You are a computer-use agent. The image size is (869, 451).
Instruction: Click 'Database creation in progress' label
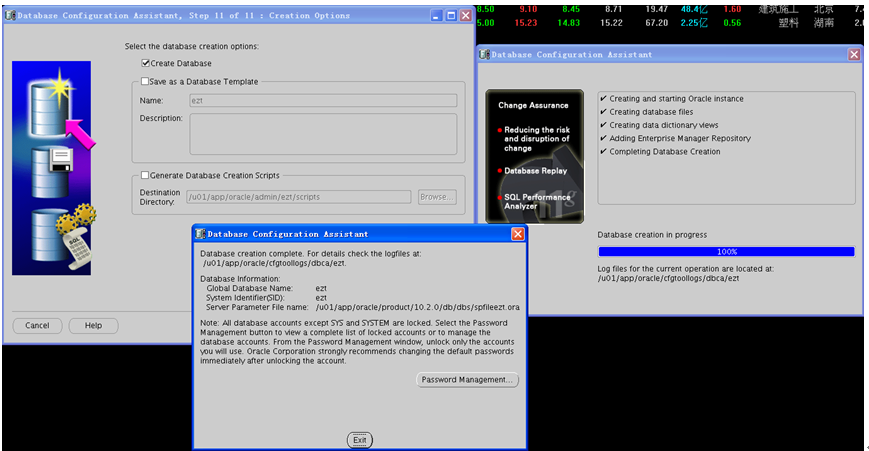click(x=652, y=235)
